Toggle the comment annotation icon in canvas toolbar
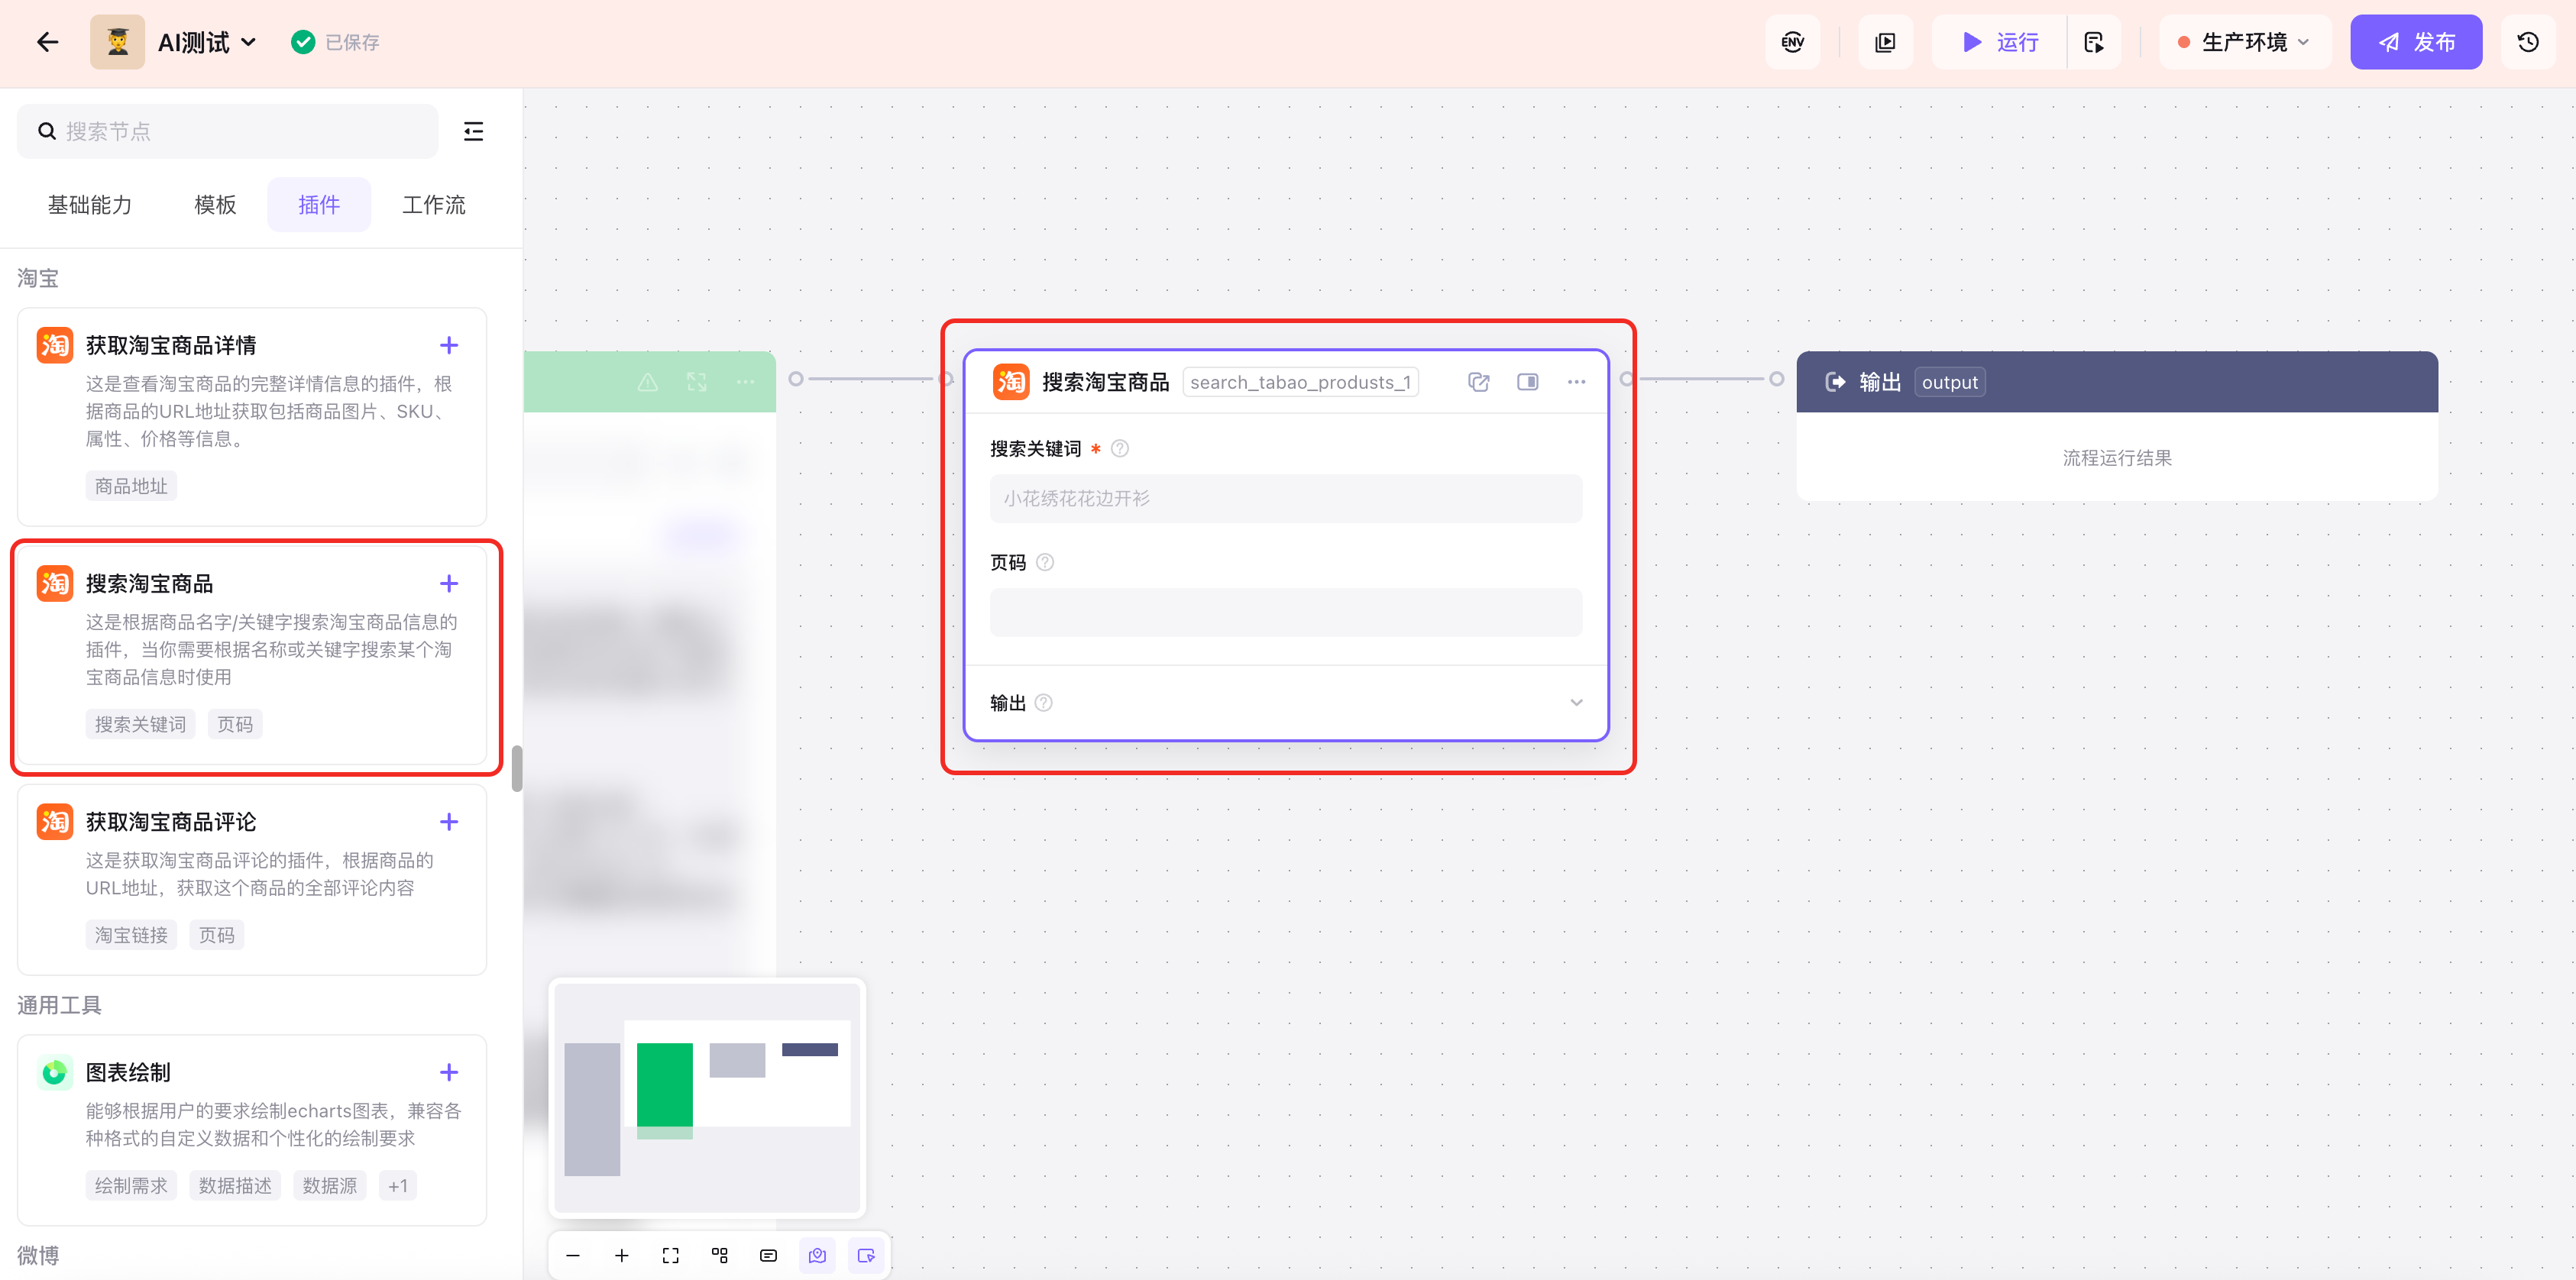The width and height of the screenshot is (2576, 1280). (x=768, y=1255)
